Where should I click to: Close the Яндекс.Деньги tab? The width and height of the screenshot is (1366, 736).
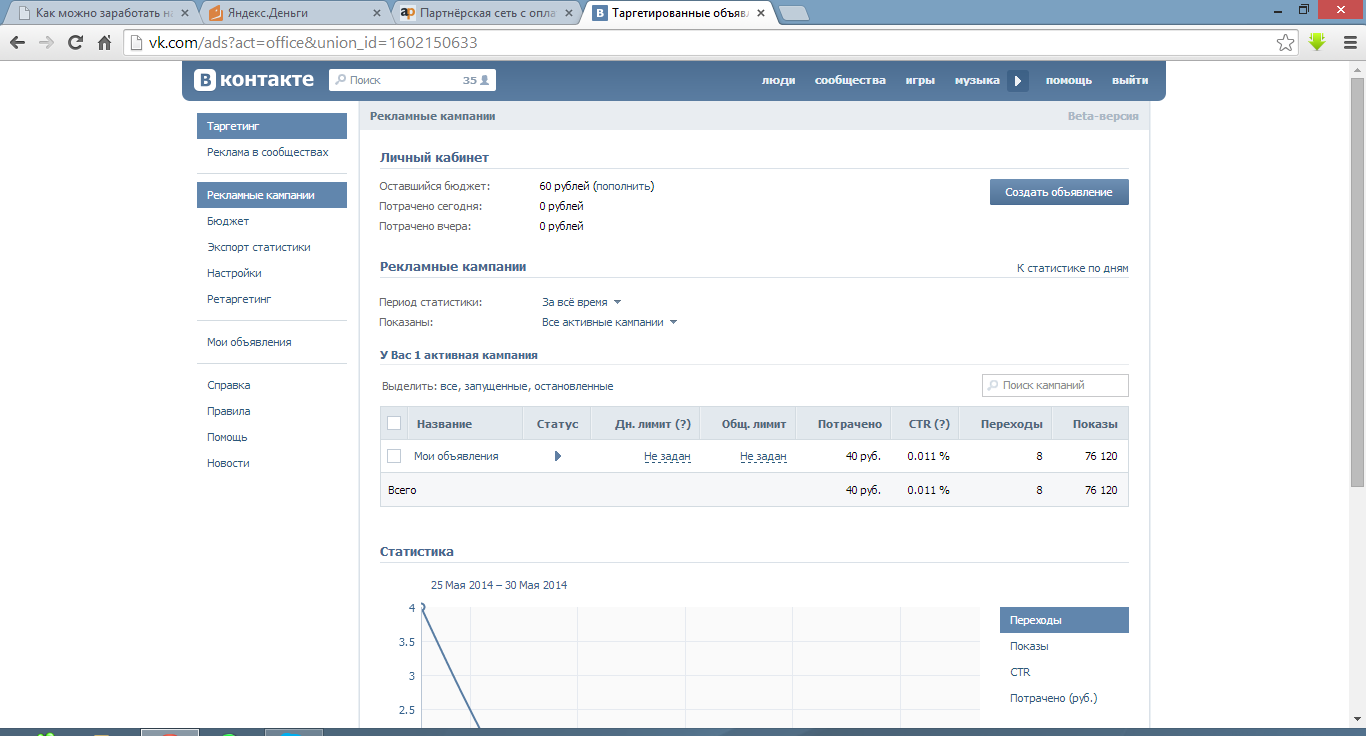[x=377, y=14]
